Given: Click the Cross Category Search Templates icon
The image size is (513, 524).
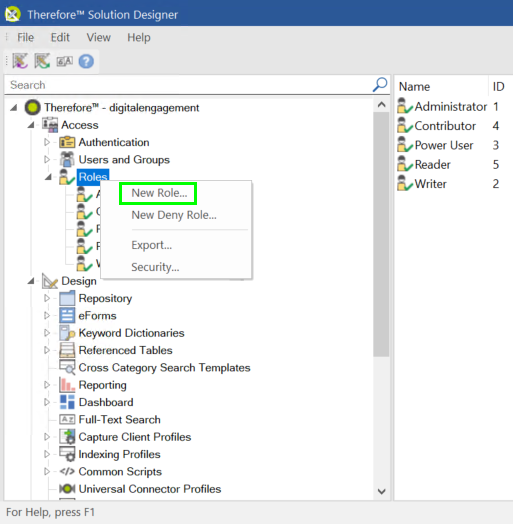Looking at the screenshot, I should [67, 367].
